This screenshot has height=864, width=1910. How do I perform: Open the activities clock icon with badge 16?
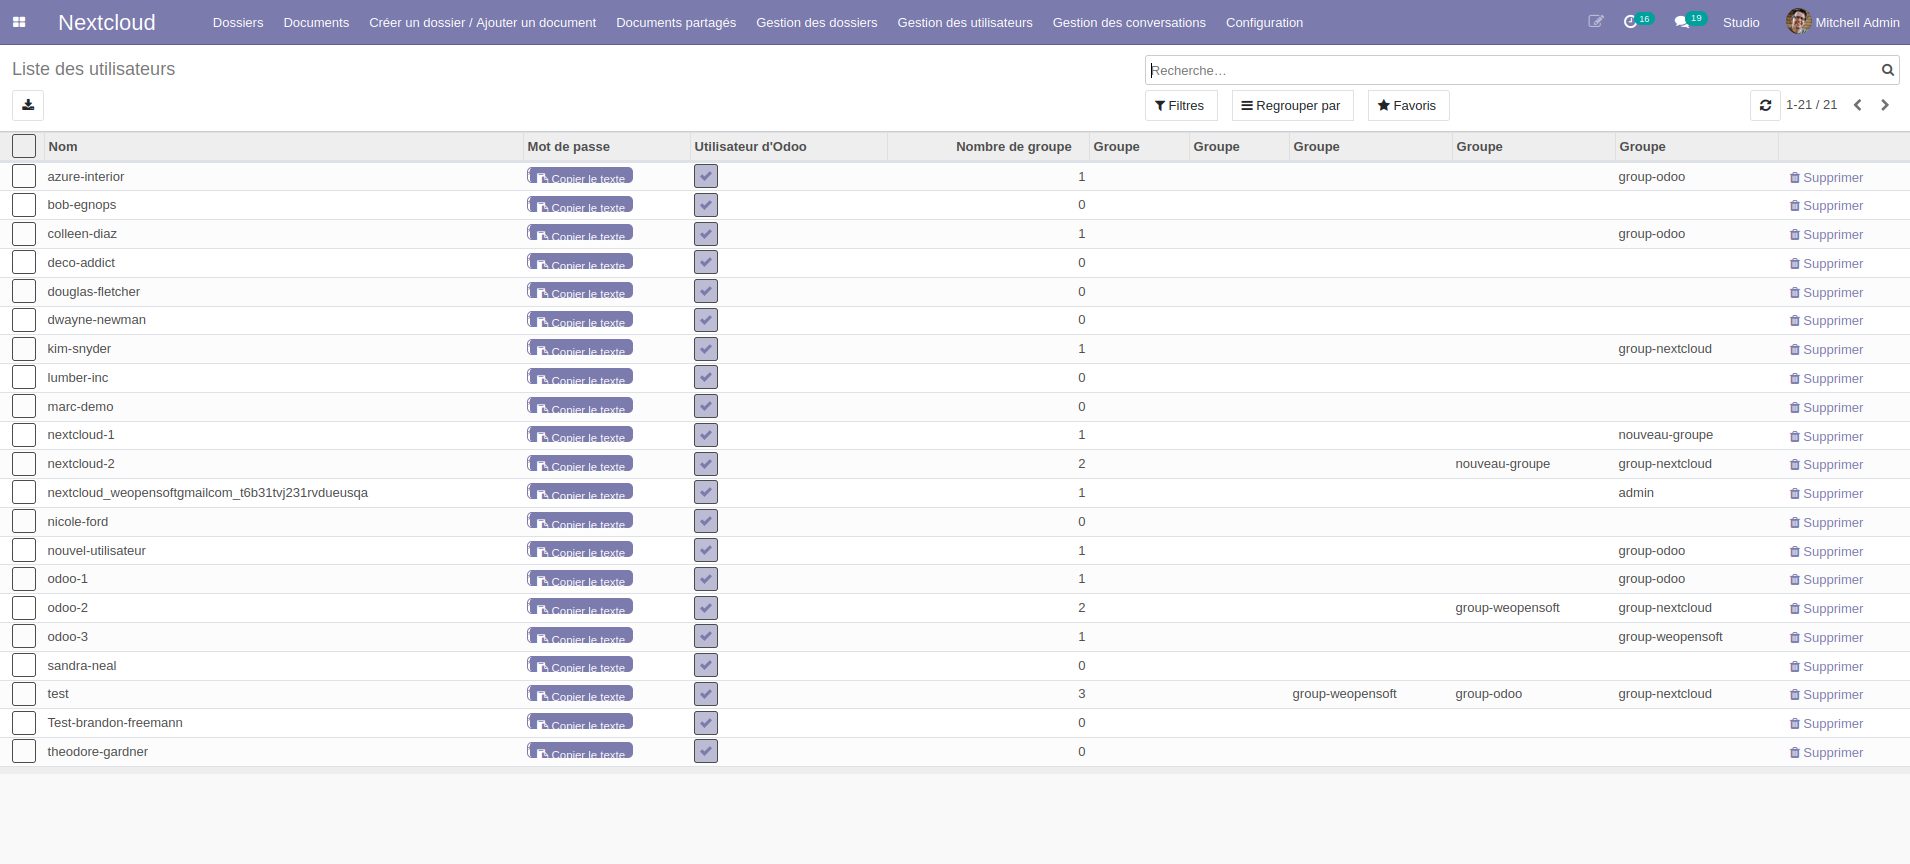[1631, 22]
